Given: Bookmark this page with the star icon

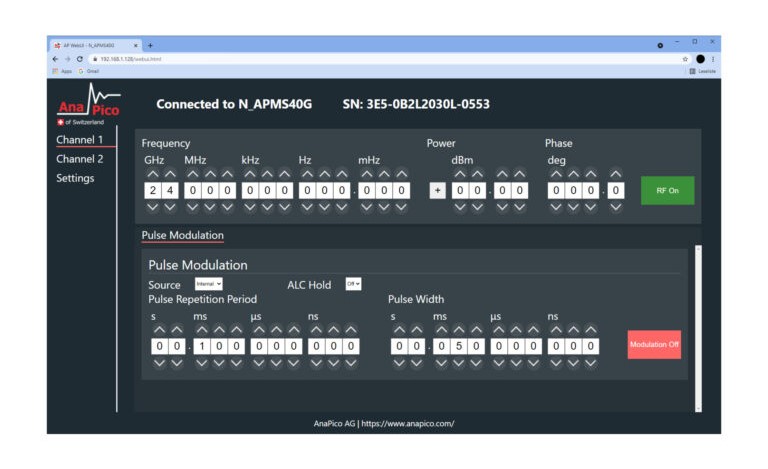Looking at the screenshot, I should (685, 59).
